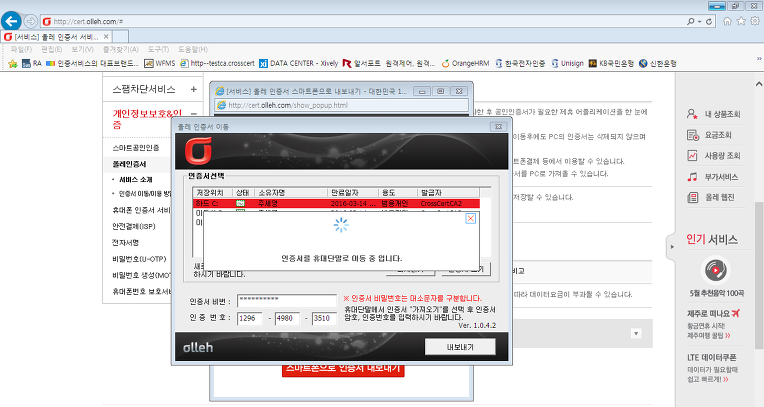Click the browser forward arrow button
The width and height of the screenshot is (764, 407).
click(31, 21)
